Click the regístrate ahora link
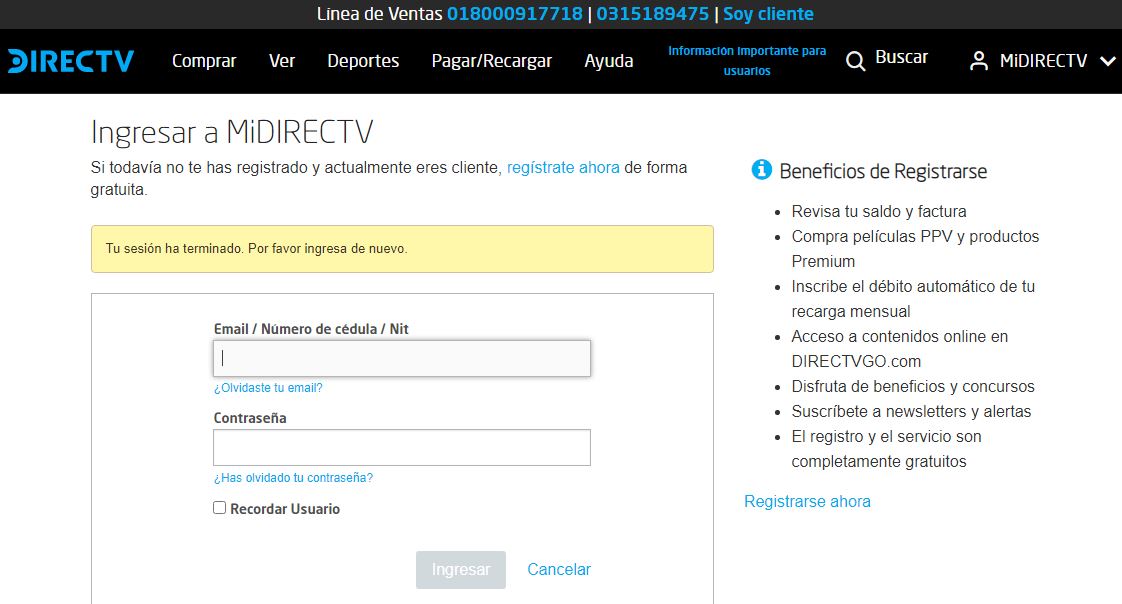This screenshot has height=604, width=1122. 563,167
